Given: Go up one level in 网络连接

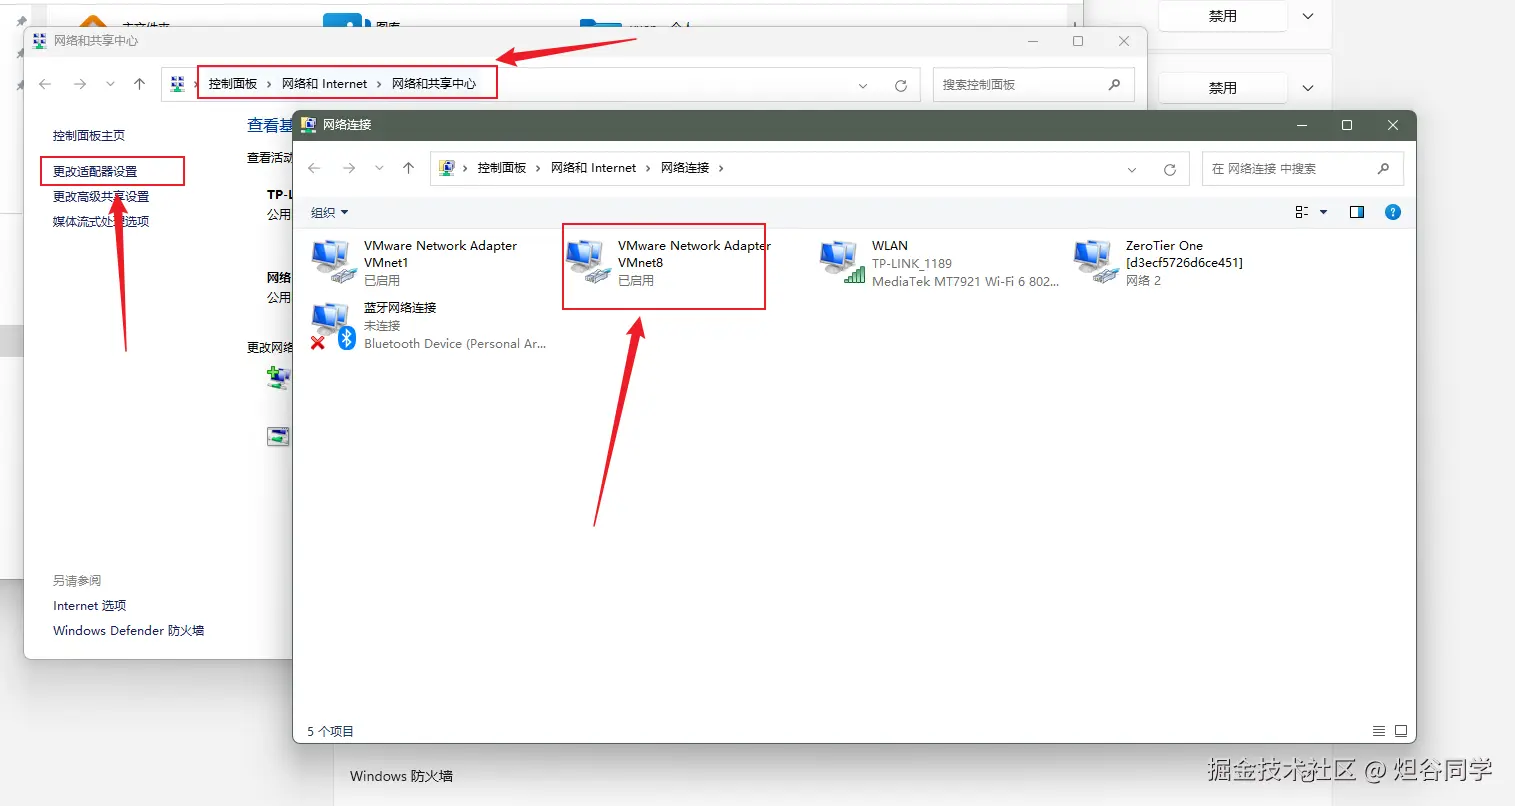Looking at the screenshot, I should tap(408, 168).
